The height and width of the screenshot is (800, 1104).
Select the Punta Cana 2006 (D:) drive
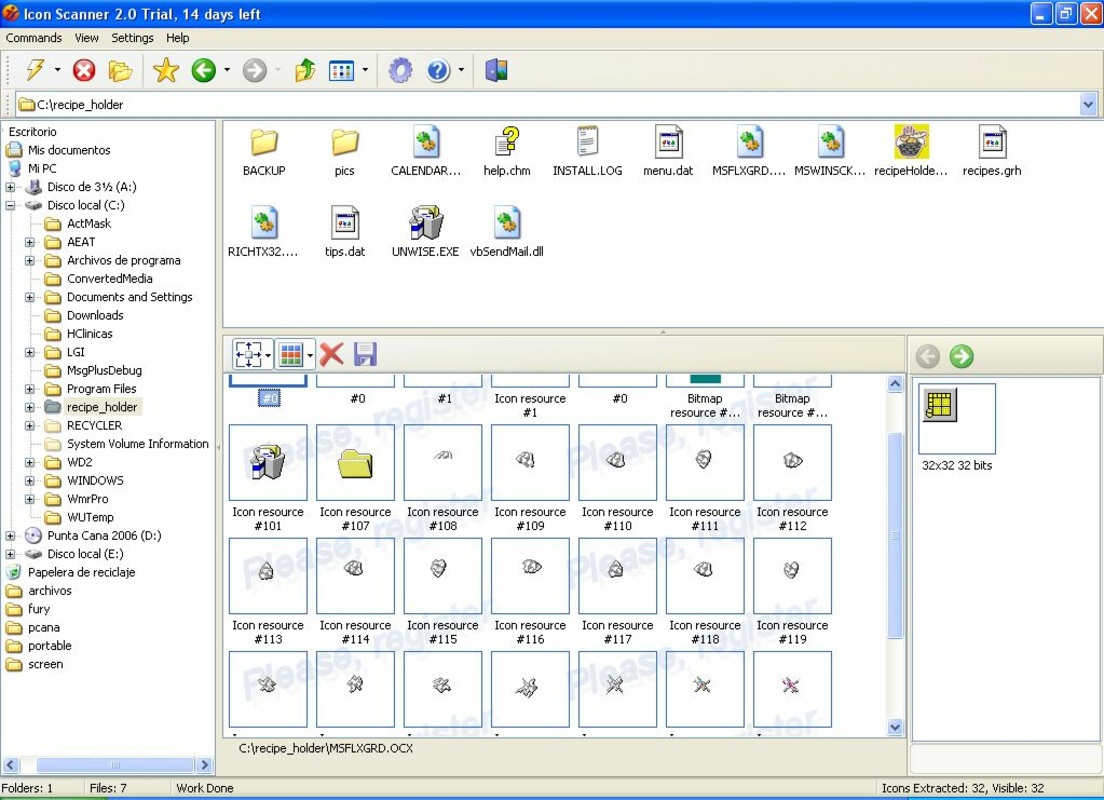pyautogui.click(x=104, y=536)
